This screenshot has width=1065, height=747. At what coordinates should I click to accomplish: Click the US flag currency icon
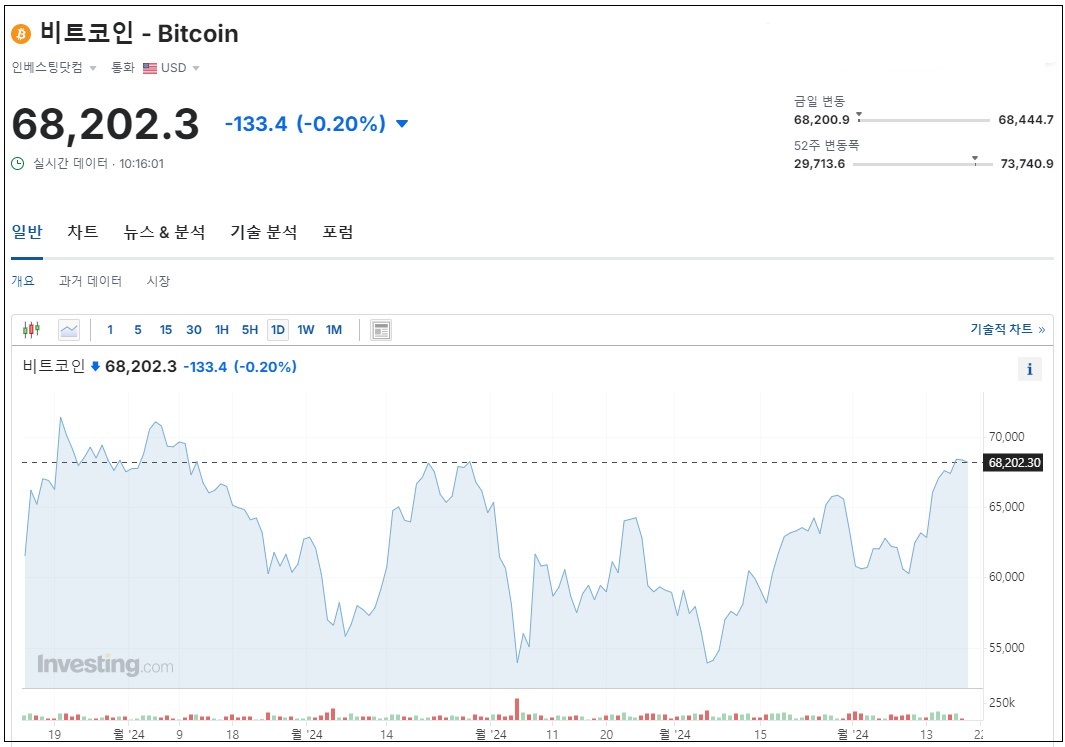coord(149,68)
